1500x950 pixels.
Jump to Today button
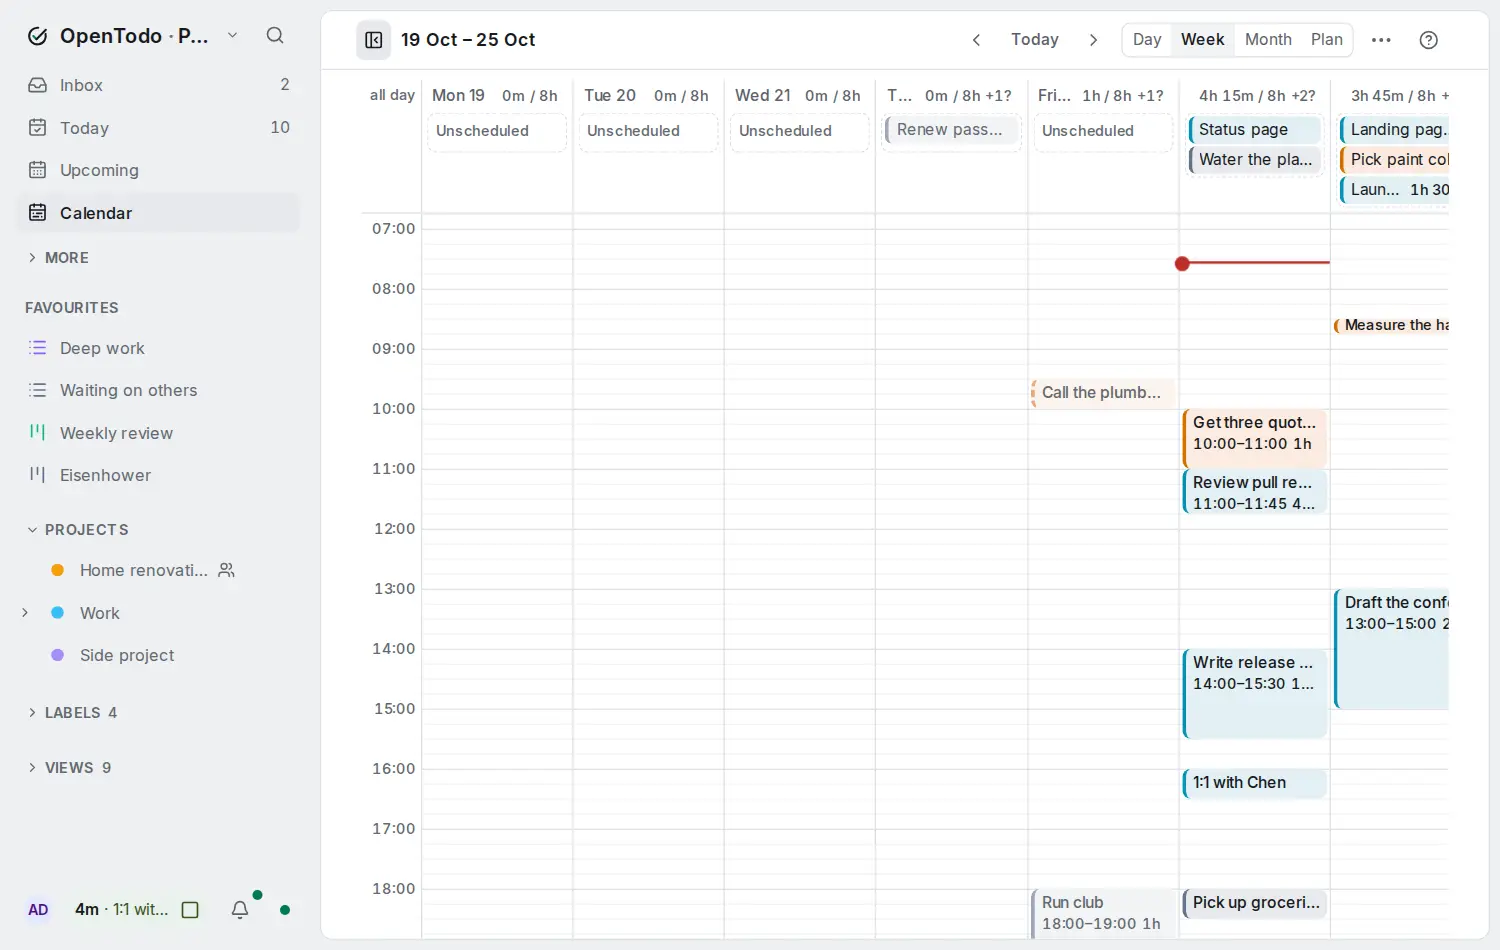click(1035, 40)
